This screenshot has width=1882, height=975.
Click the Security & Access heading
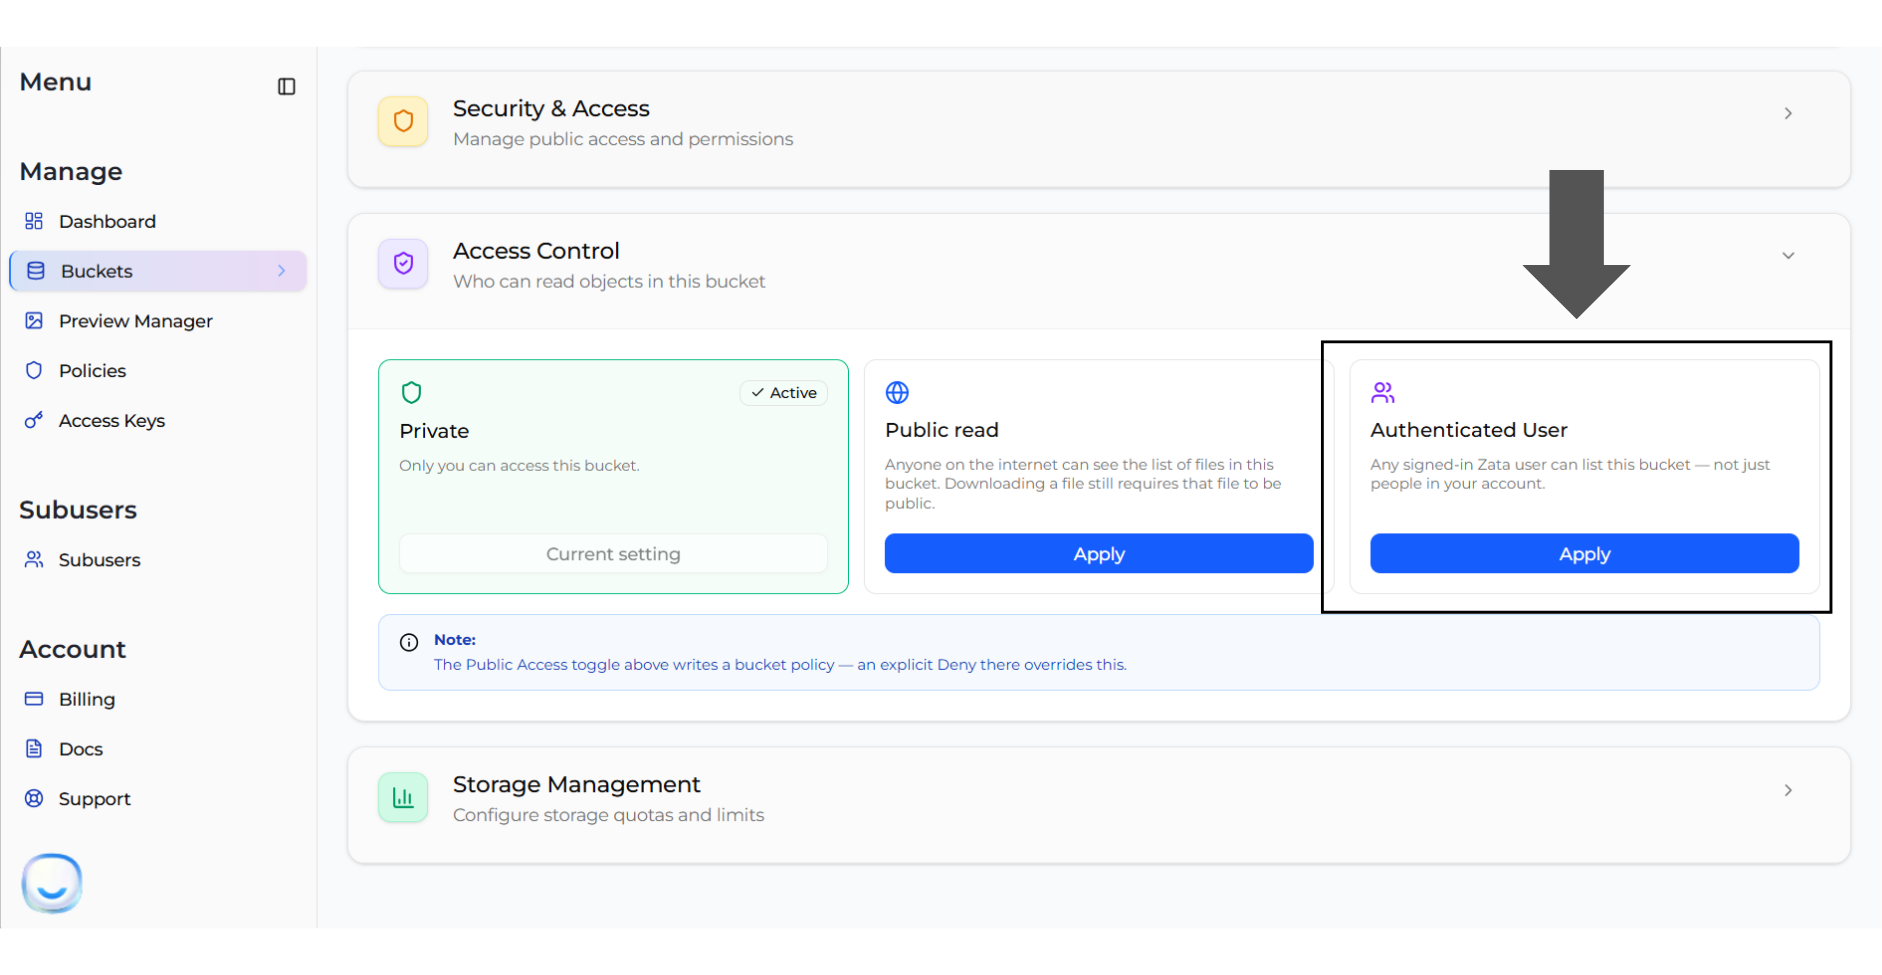pyautogui.click(x=551, y=109)
